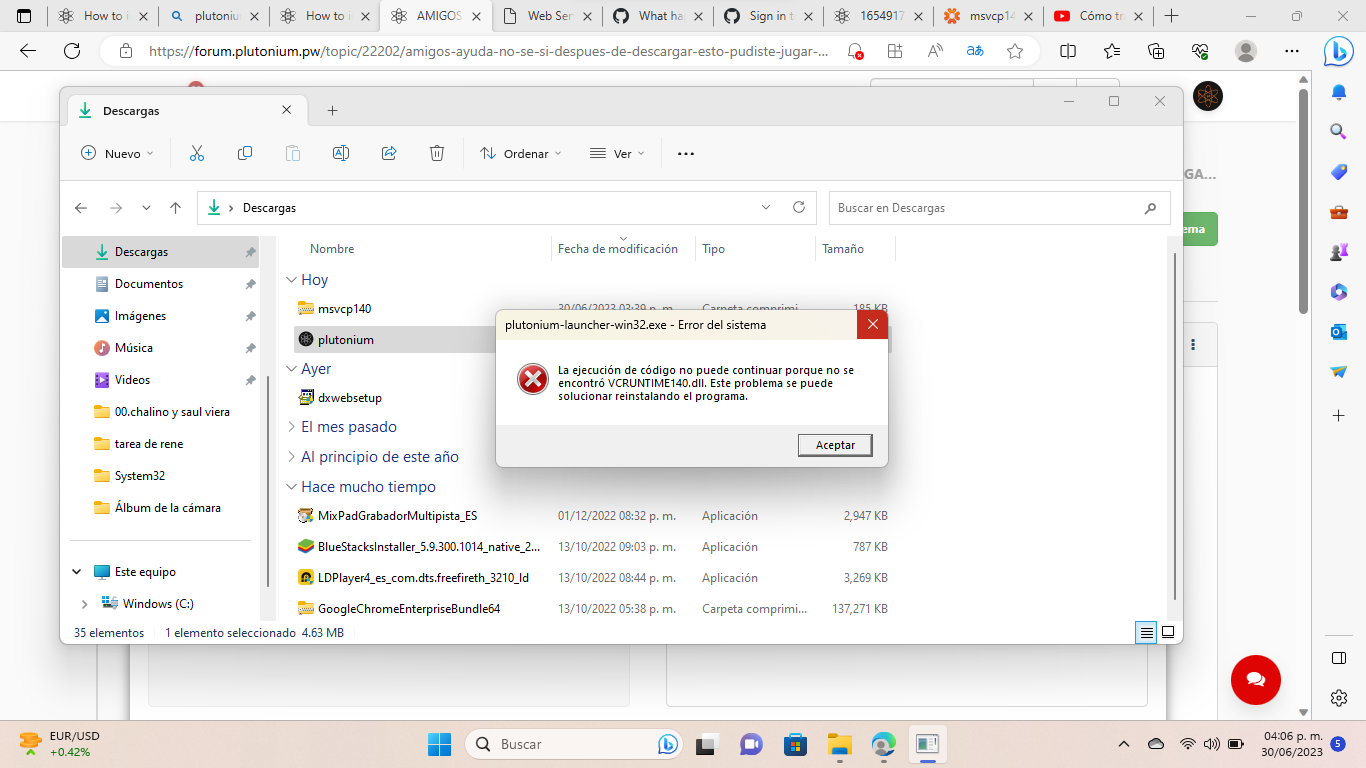Open the Windows Start menu

pos(439,744)
